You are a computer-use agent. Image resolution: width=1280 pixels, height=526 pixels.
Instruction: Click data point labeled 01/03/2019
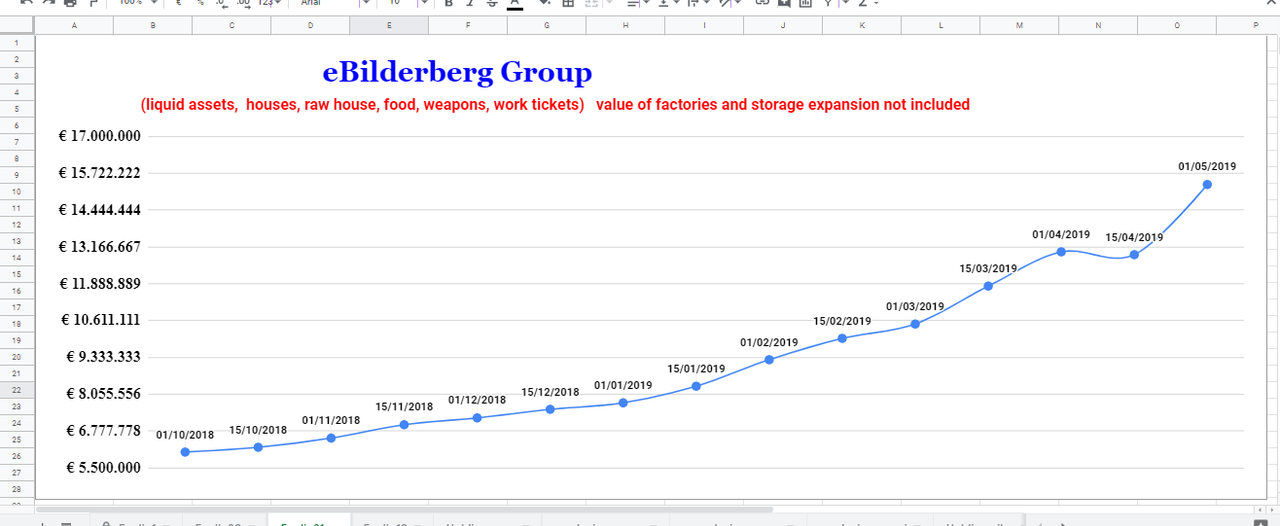coord(915,323)
